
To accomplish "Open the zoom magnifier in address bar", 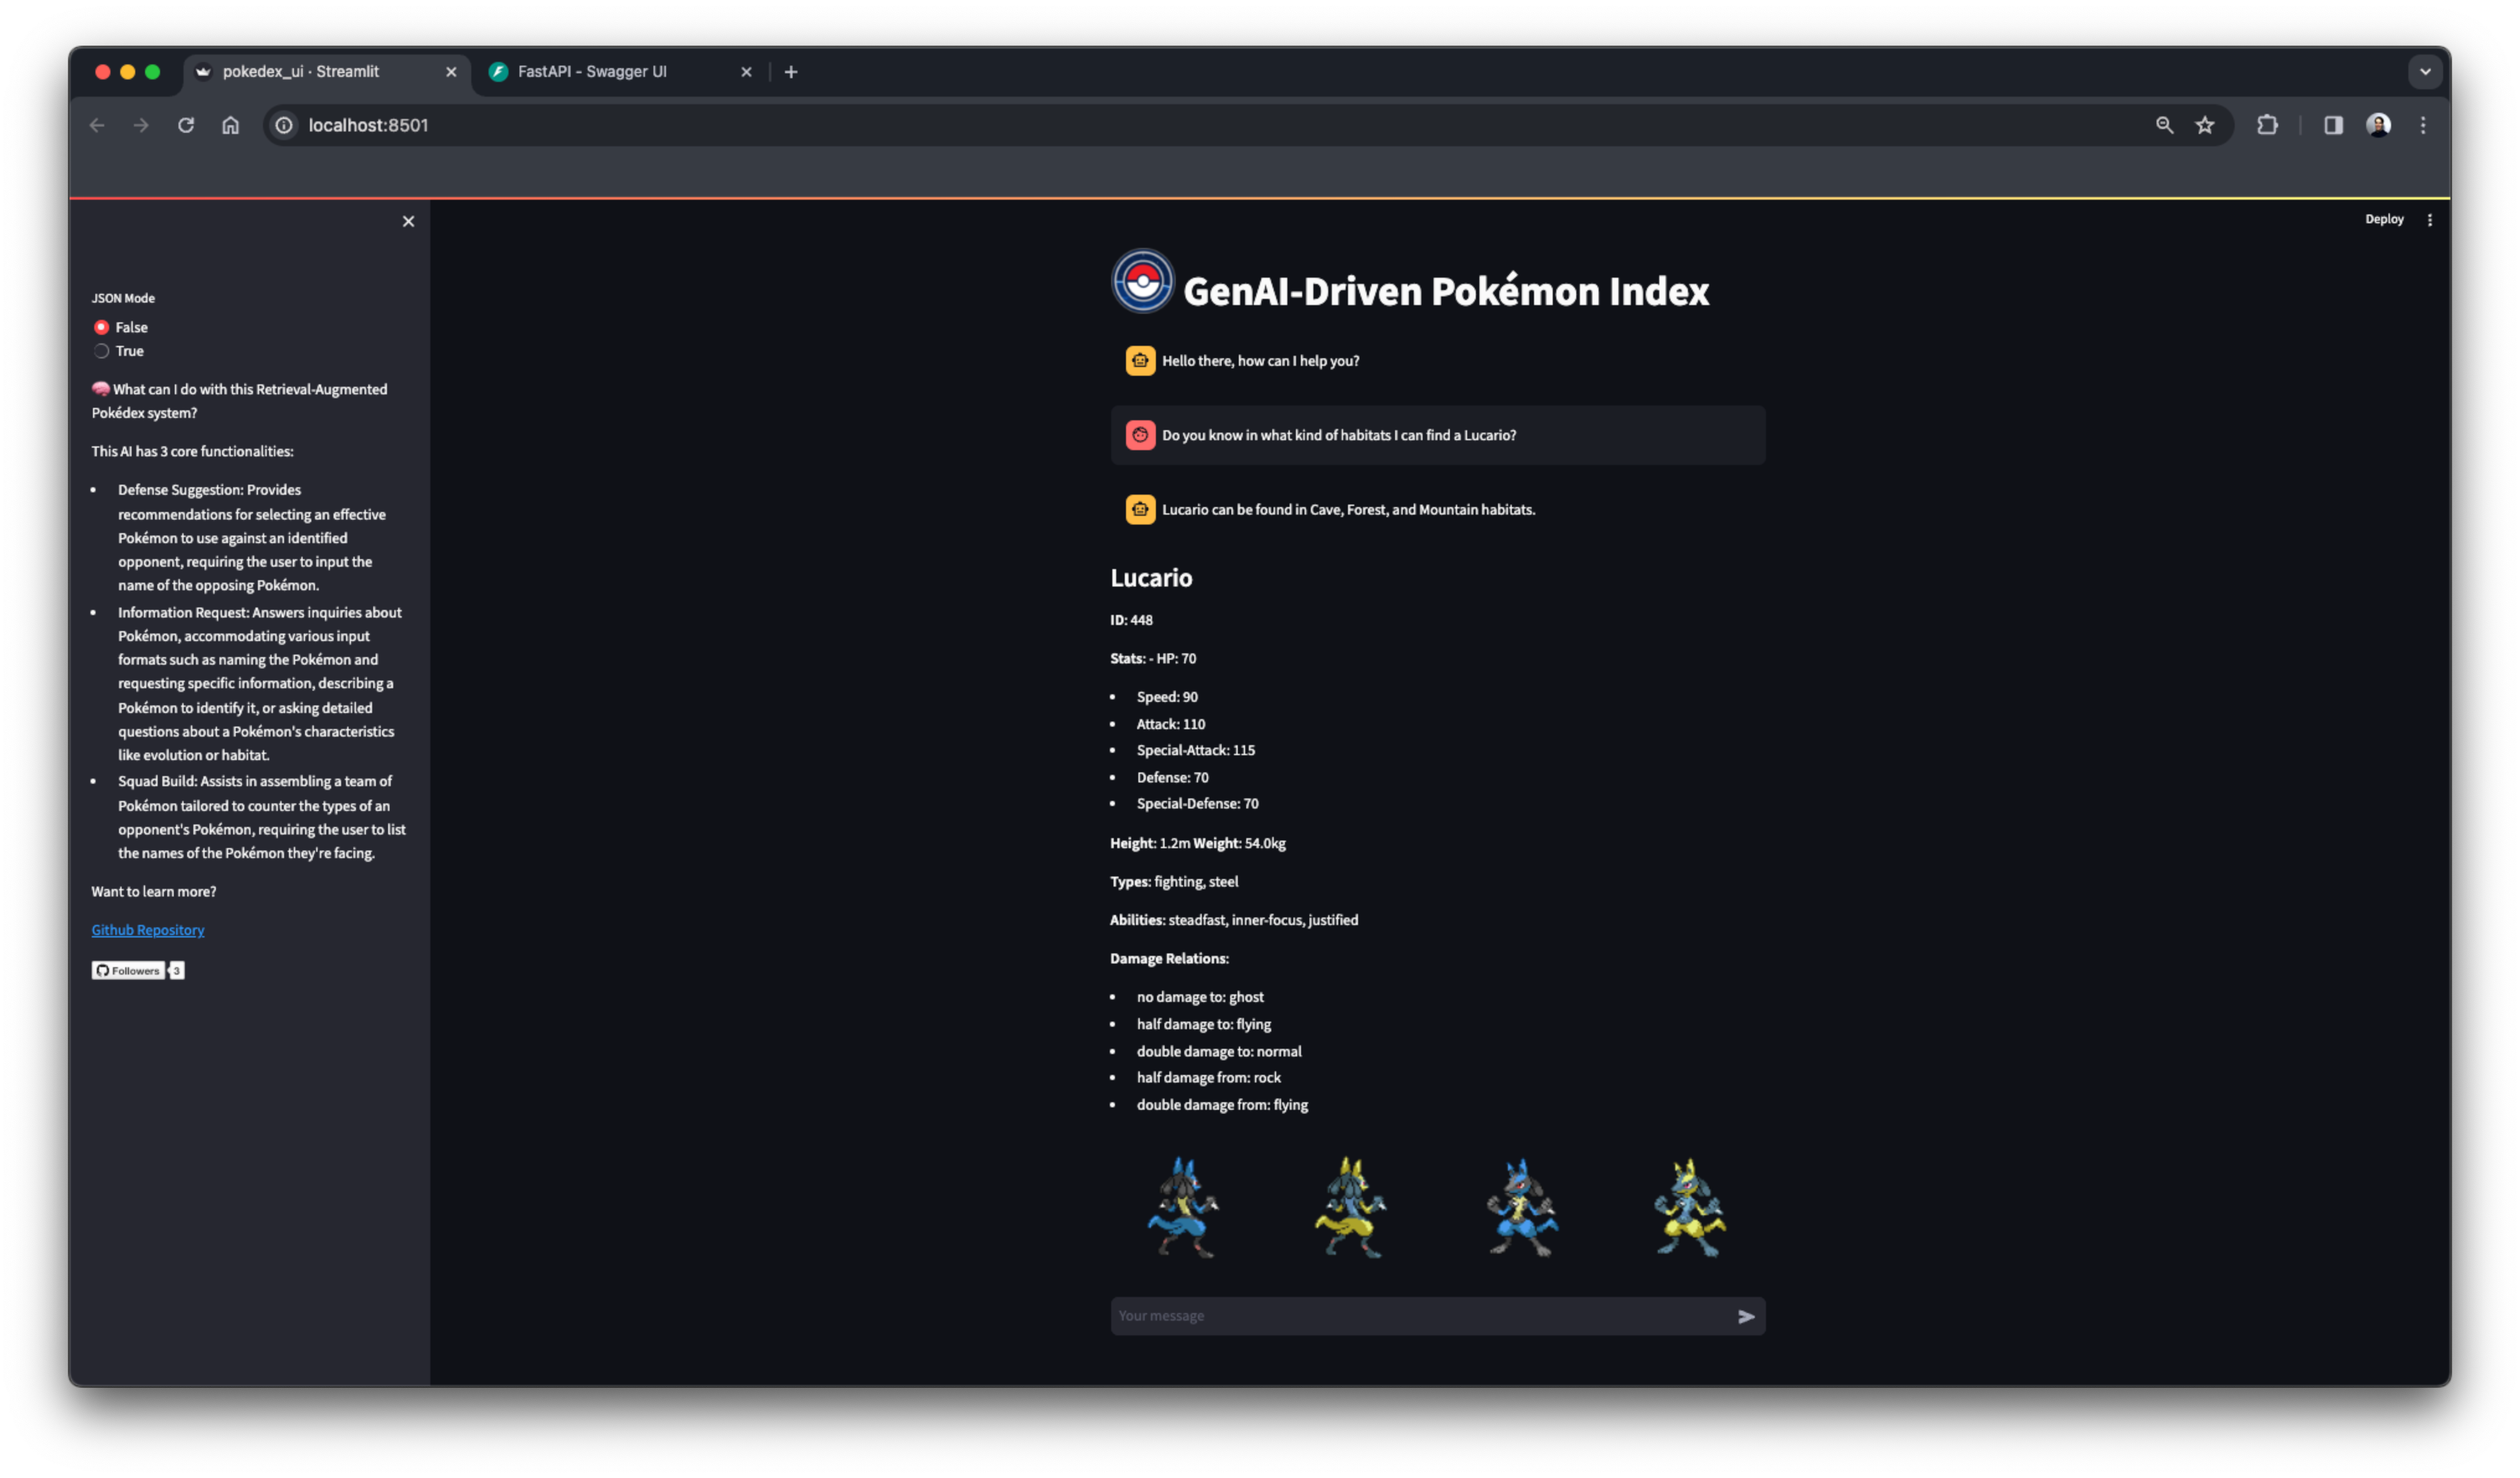I will [x=2165, y=125].
